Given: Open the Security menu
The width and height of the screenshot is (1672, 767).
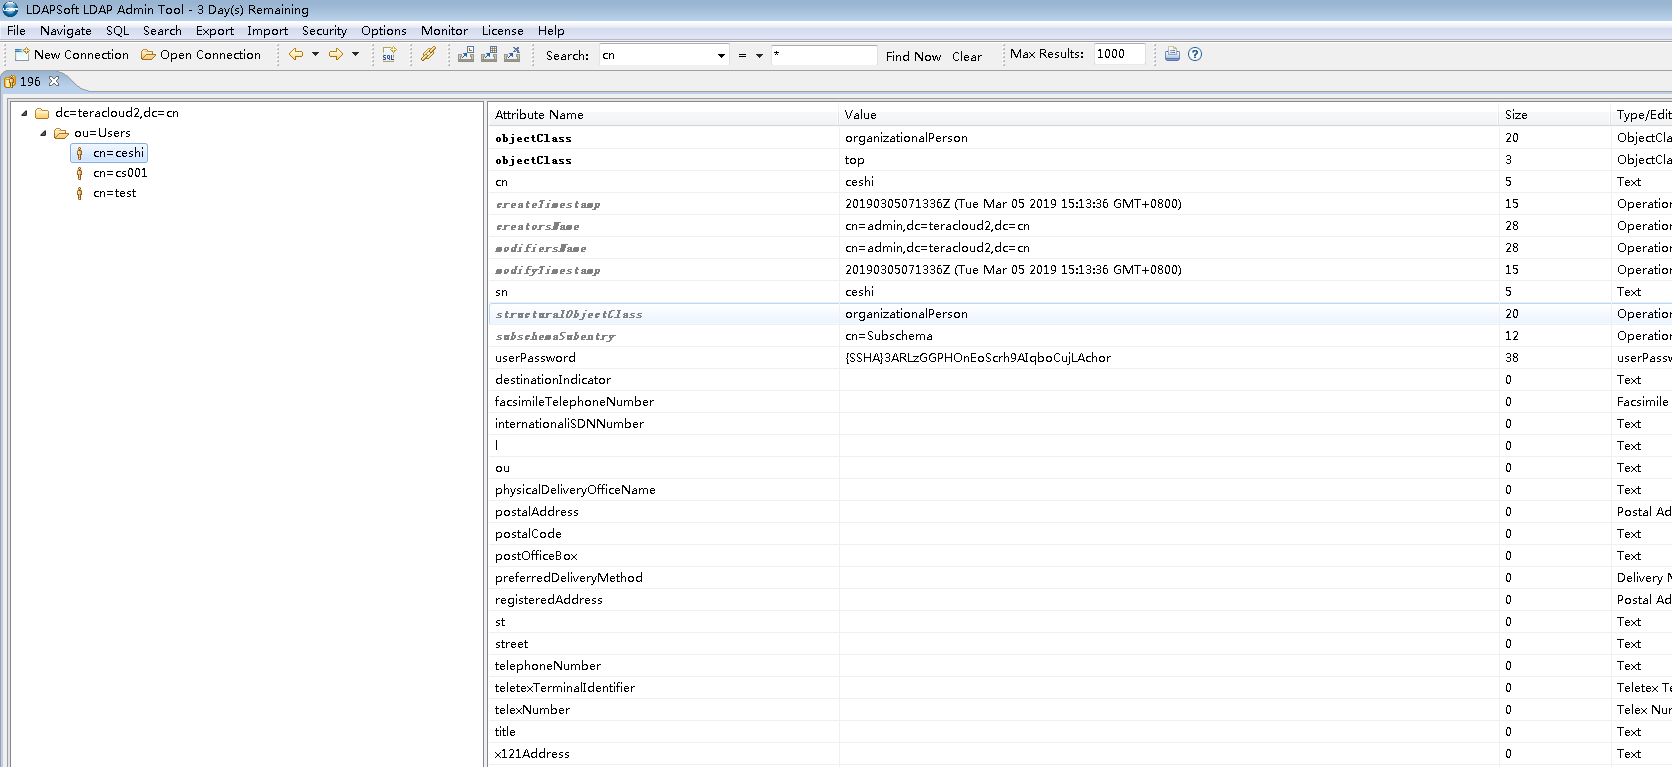Looking at the screenshot, I should [325, 31].
